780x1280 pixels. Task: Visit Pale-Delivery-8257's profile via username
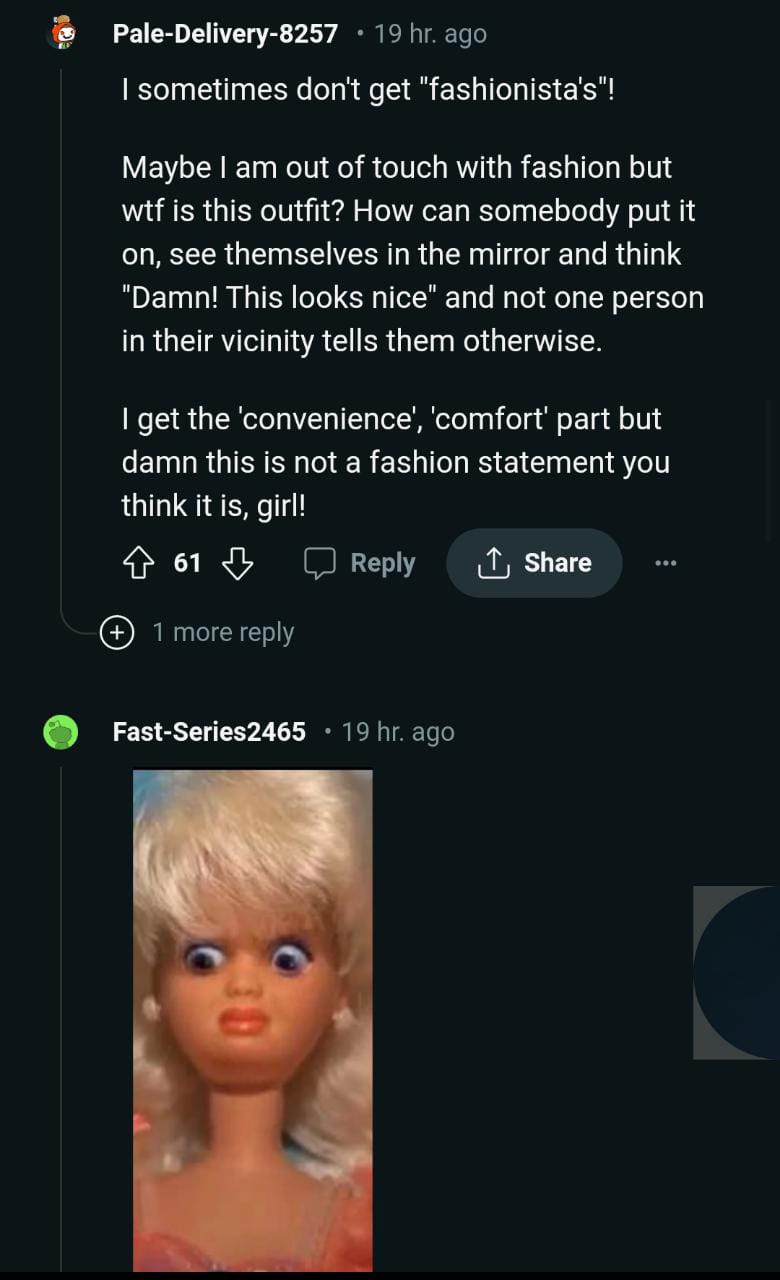click(225, 34)
